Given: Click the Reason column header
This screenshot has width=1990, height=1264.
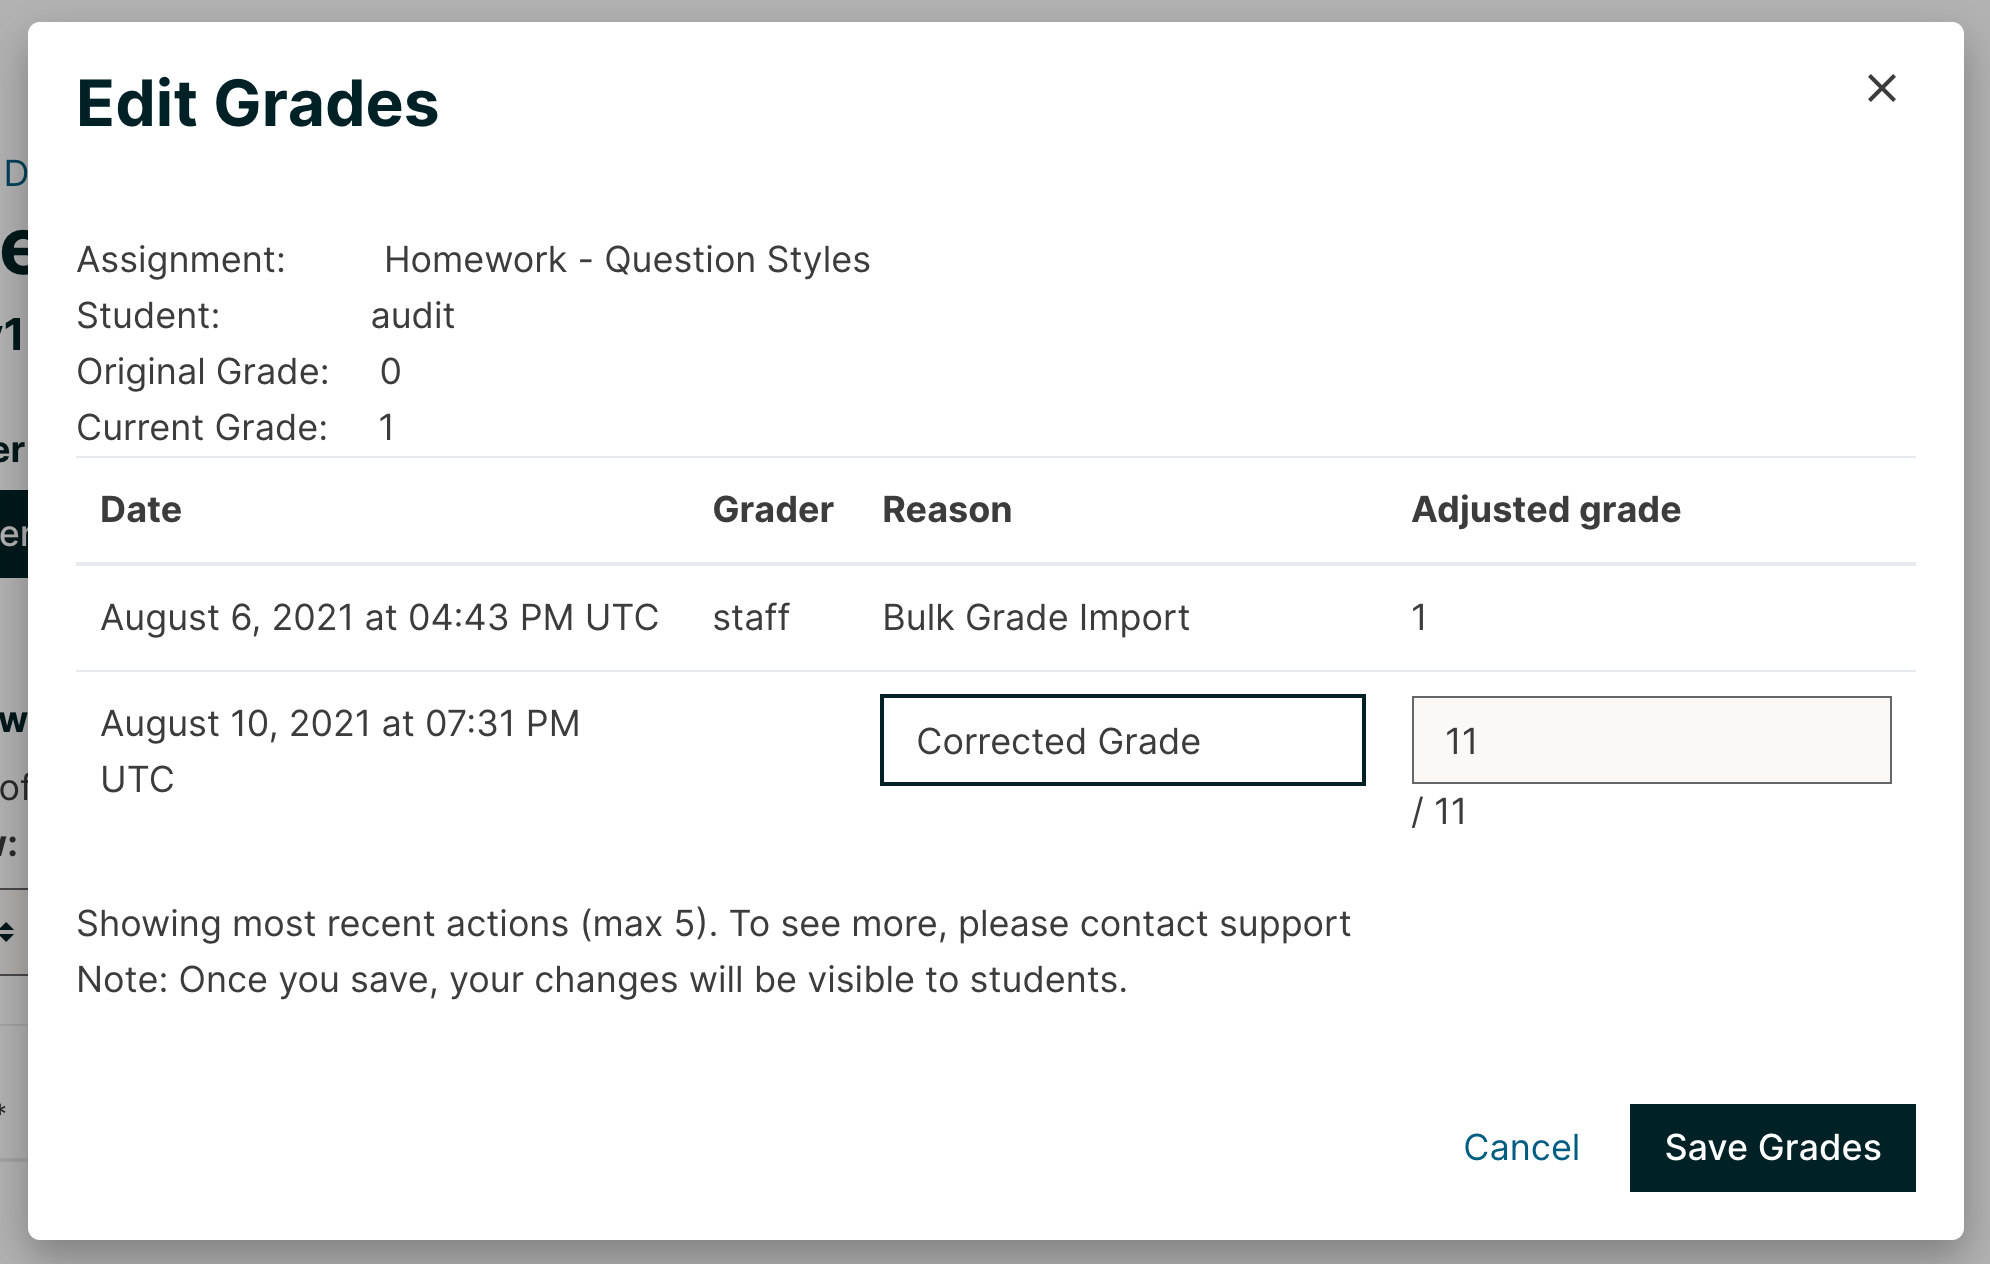Looking at the screenshot, I should pyautogui.click(x=946, y=510).
